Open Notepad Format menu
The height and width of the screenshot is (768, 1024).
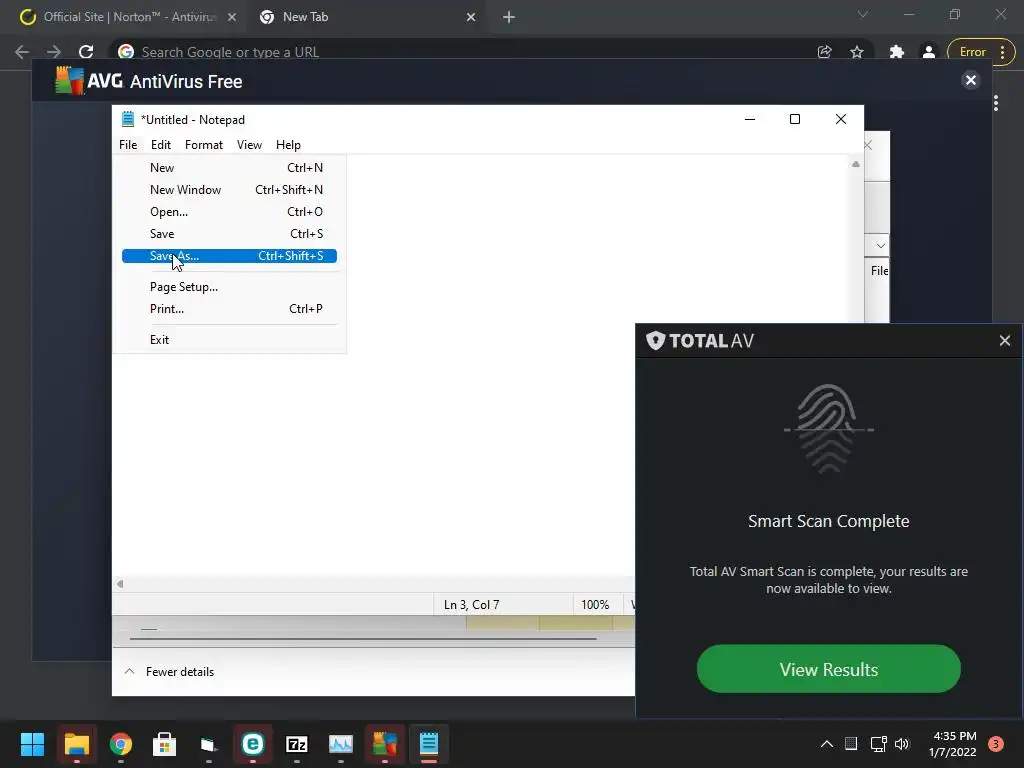pyautogui.click(x=204, y=145)
